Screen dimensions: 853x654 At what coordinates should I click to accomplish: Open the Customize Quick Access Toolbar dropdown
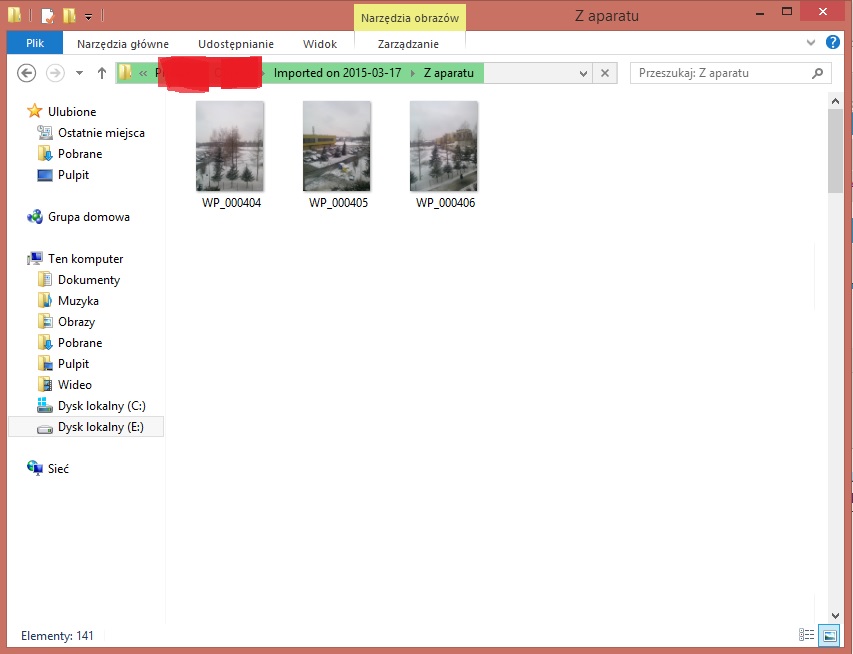click(x=88, y=17)
